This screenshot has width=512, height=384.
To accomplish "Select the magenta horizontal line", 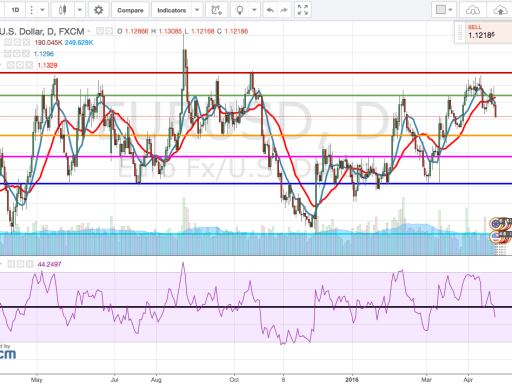I will [x=256, y=156].
